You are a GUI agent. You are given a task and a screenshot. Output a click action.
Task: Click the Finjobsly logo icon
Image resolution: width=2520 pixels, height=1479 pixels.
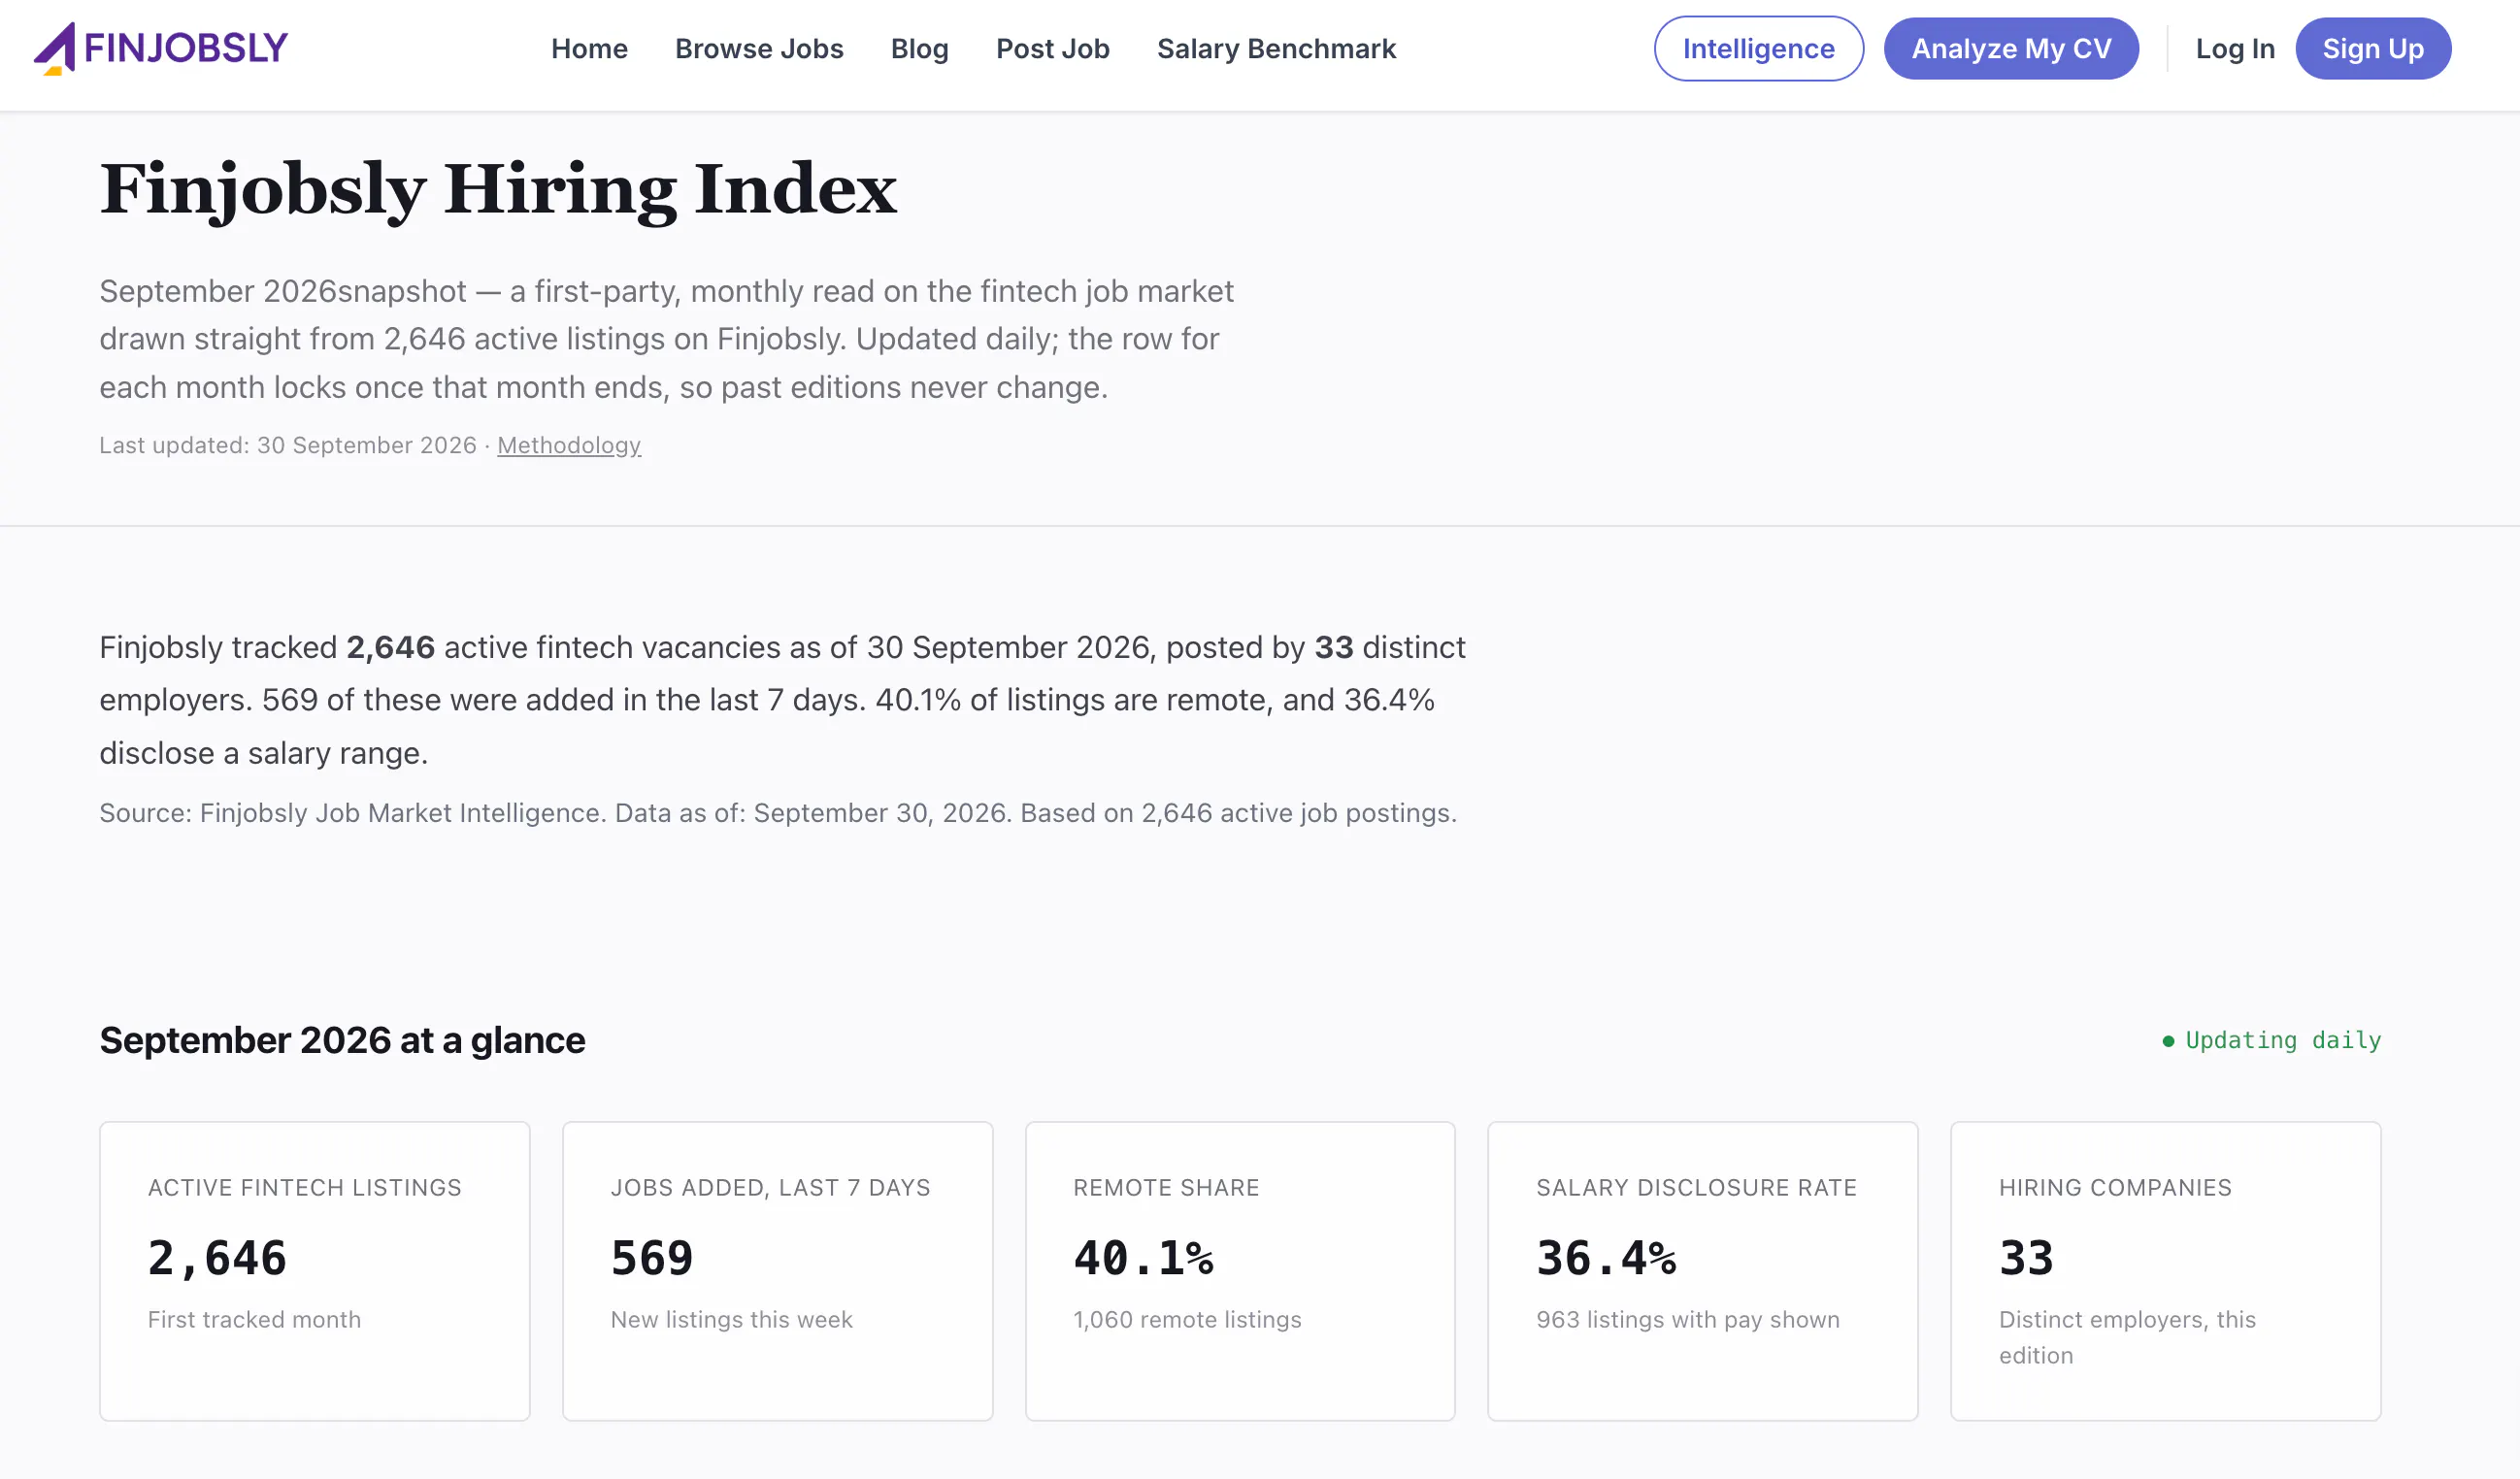[54, 48]
